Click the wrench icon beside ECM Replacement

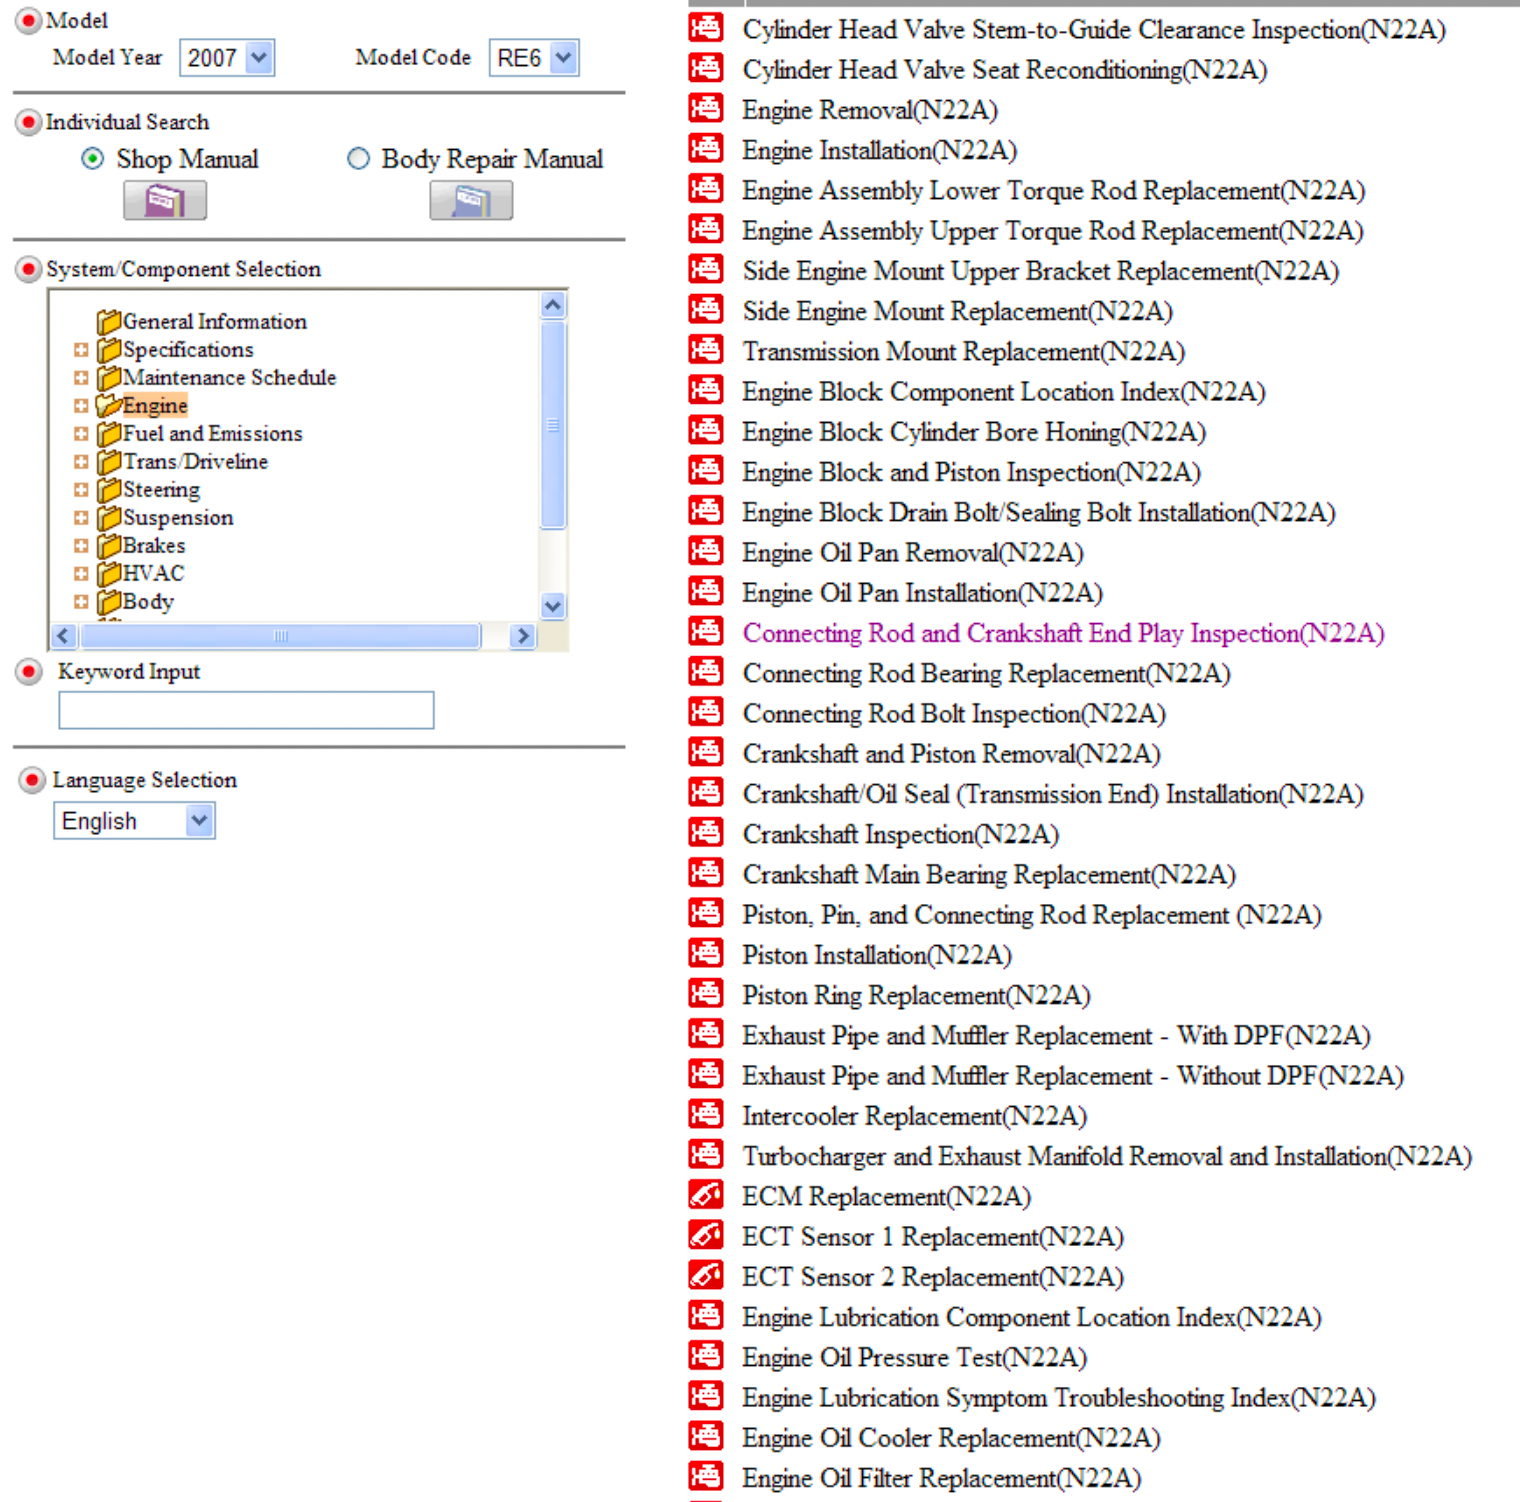705,1195
